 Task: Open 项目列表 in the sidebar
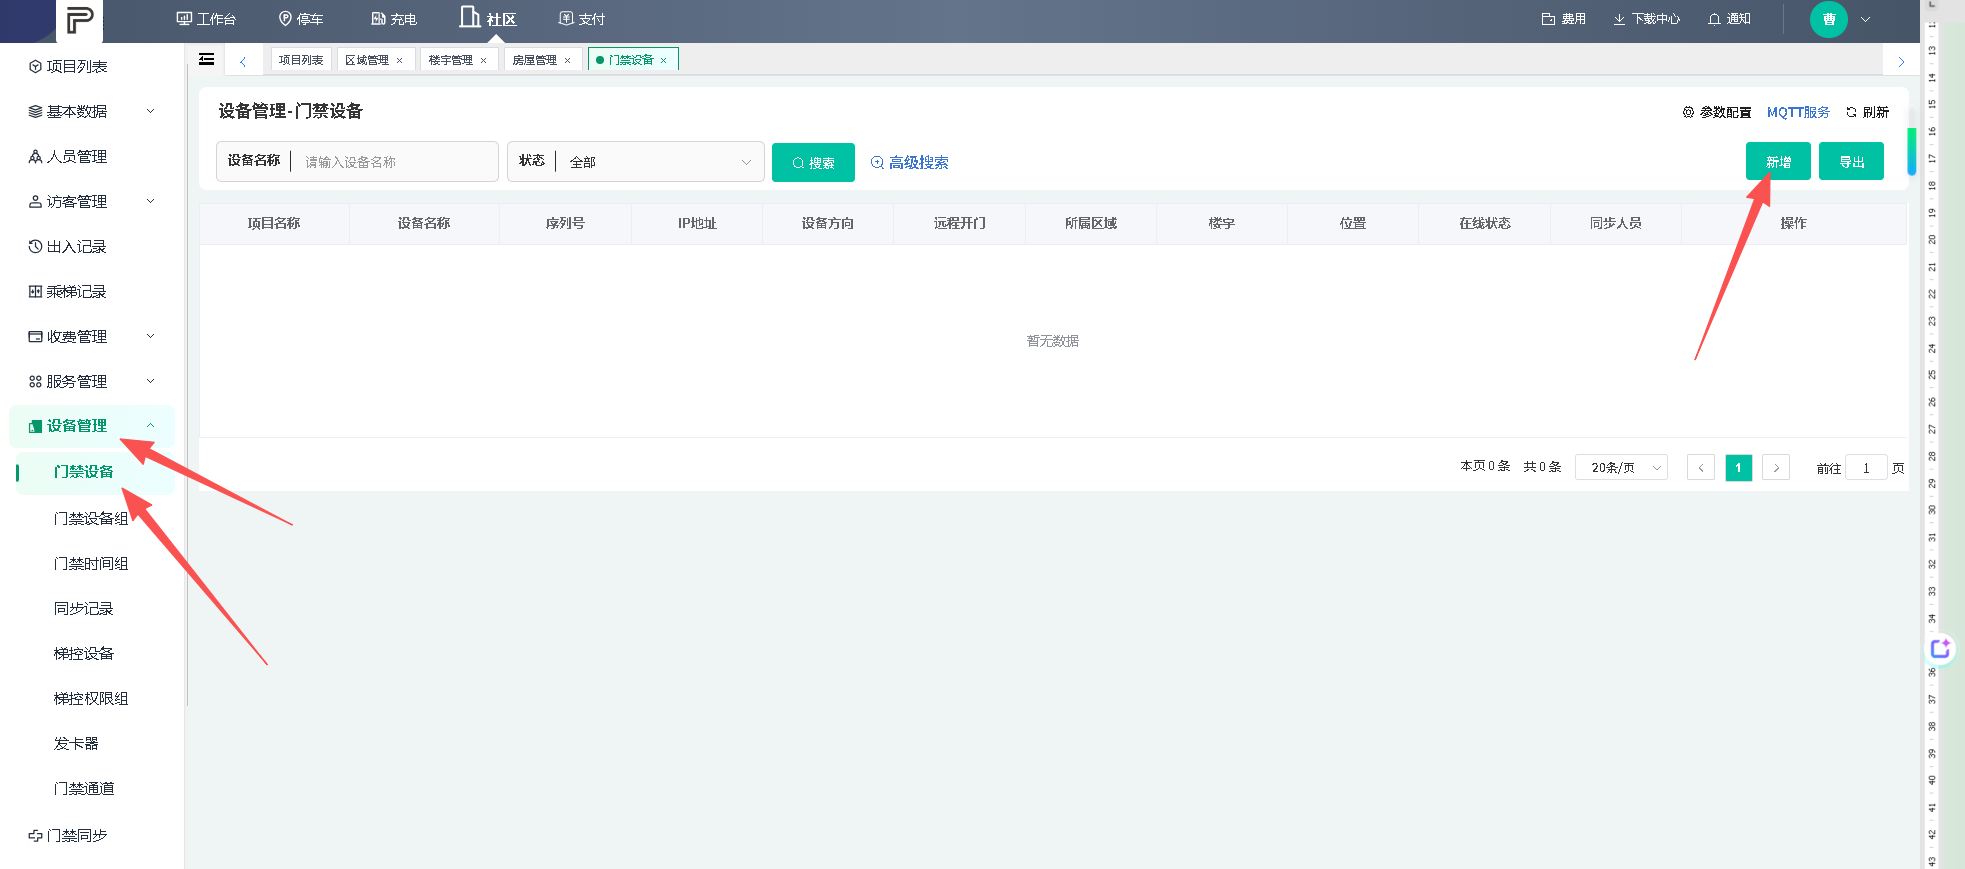pos(77,66)
